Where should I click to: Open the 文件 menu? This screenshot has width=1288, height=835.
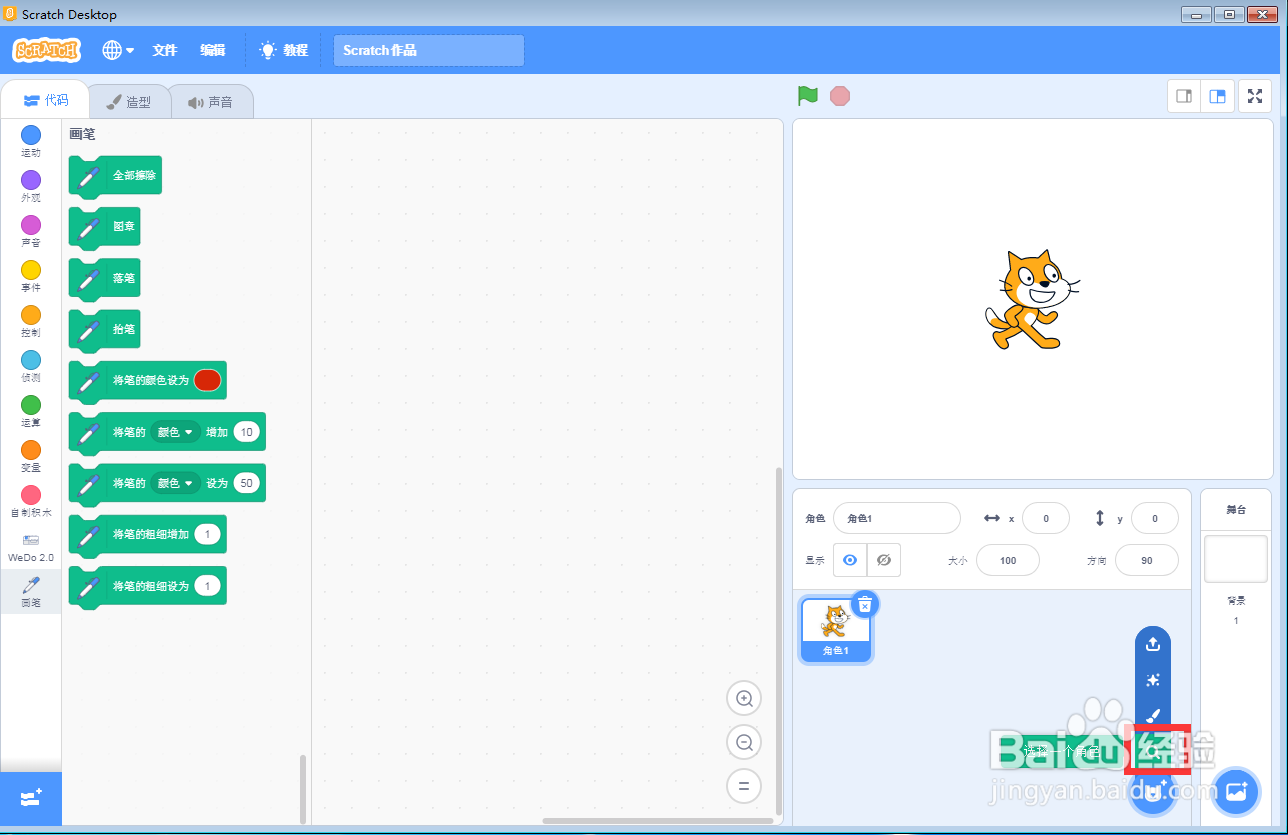tap(164, 50)
